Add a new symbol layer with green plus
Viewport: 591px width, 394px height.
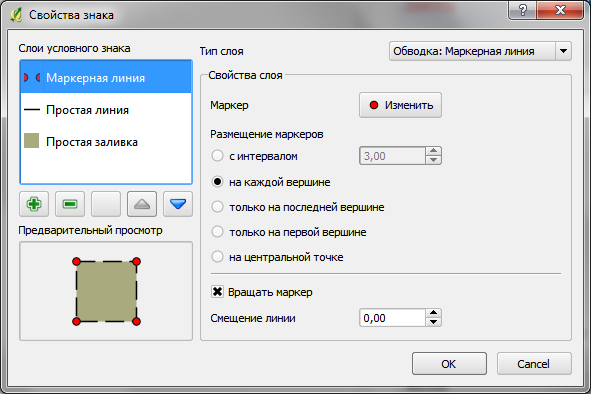34,204
